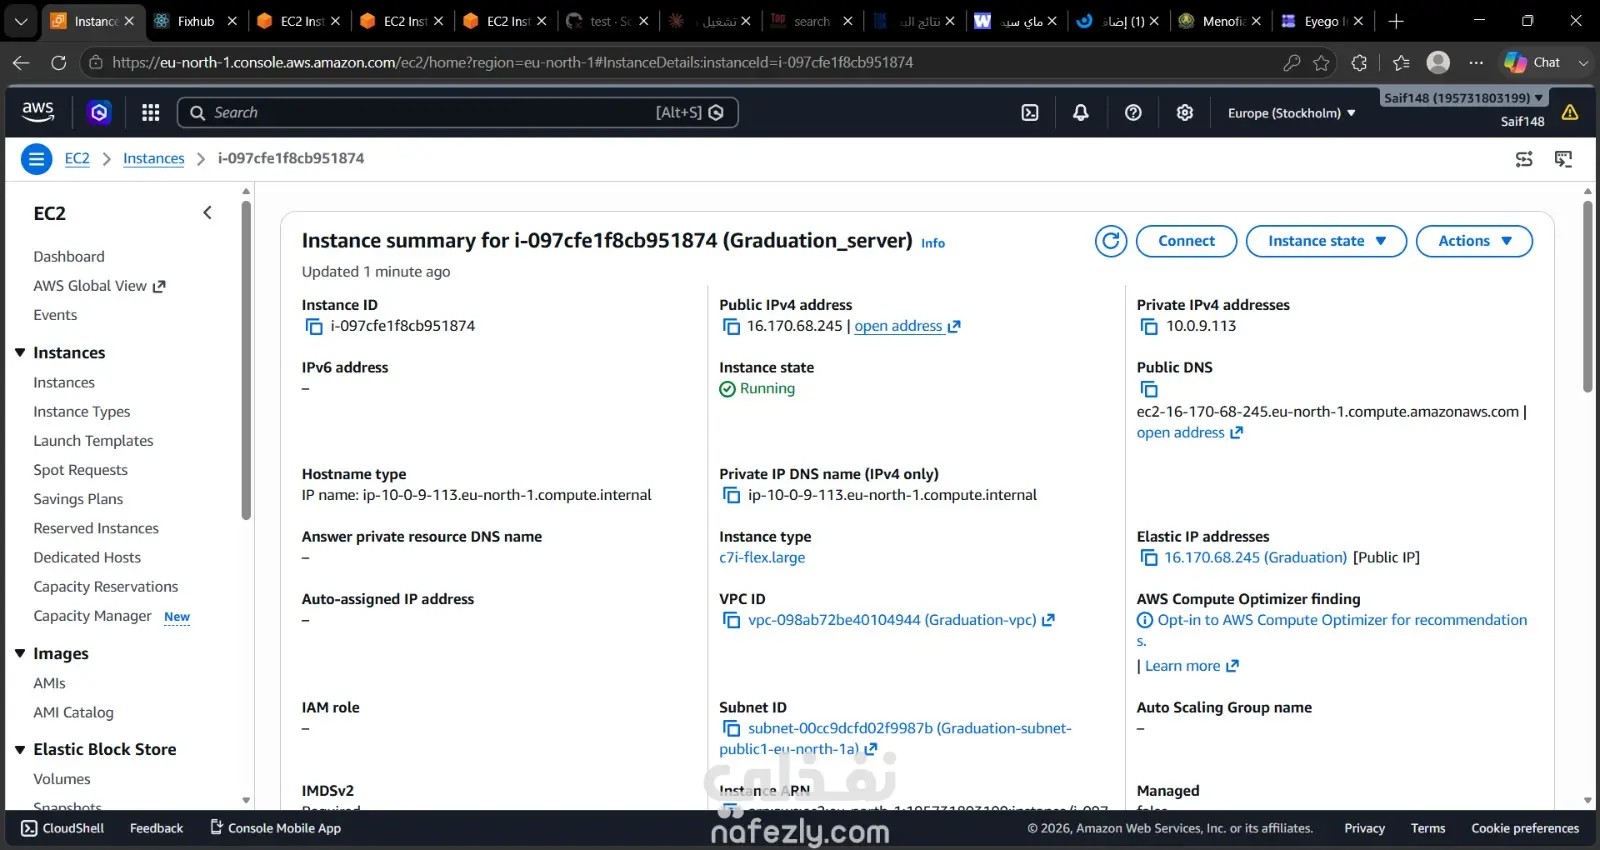
Task: Open the AWS home logo
Action: [38, 112]
